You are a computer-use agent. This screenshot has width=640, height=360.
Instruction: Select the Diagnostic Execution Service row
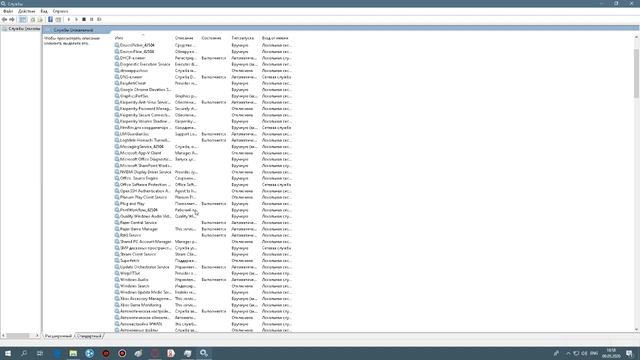(x=203, y=64)
